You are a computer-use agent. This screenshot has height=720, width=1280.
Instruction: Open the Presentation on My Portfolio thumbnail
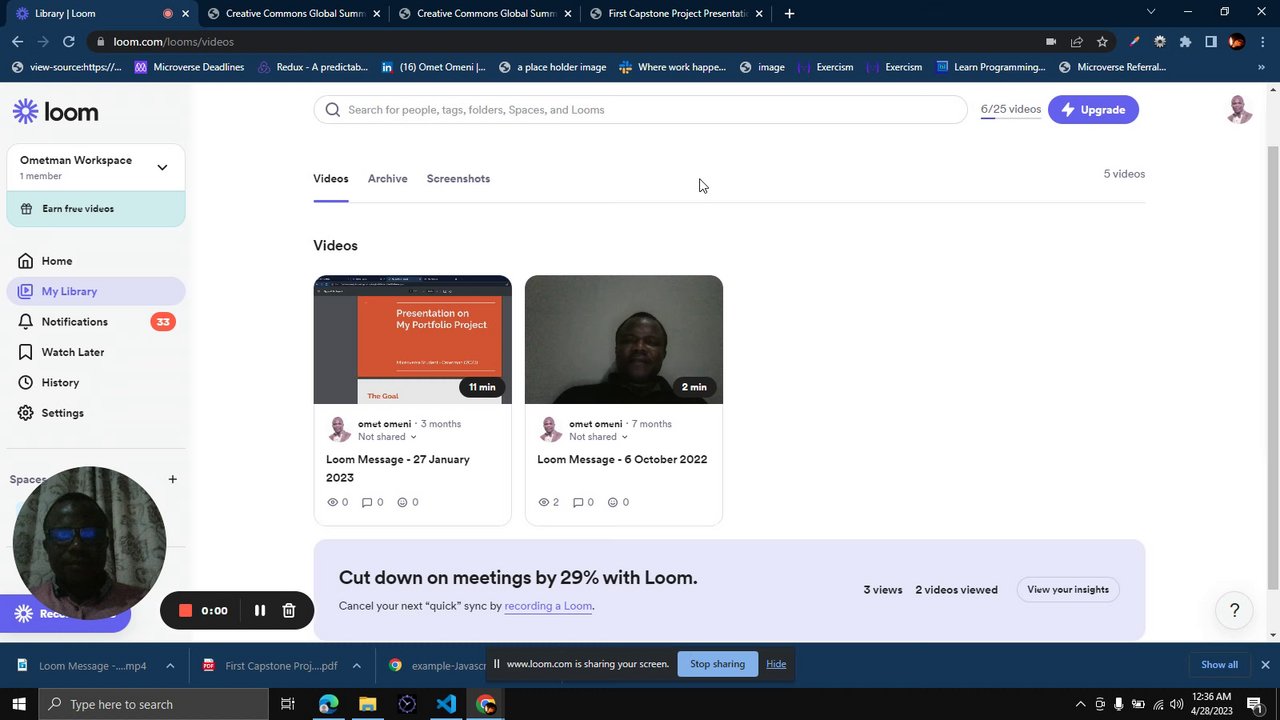click(412, 340)
